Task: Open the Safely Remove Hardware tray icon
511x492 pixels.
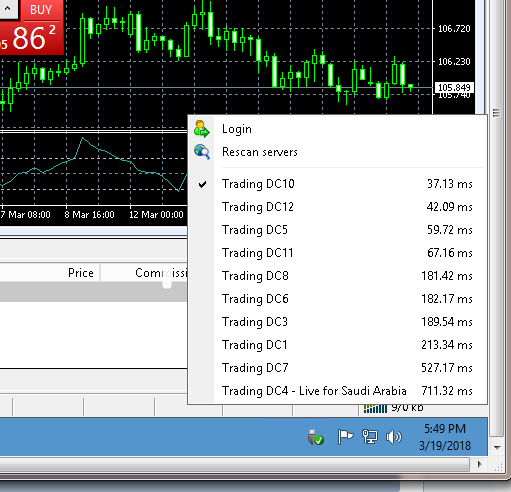Action: 315,437
